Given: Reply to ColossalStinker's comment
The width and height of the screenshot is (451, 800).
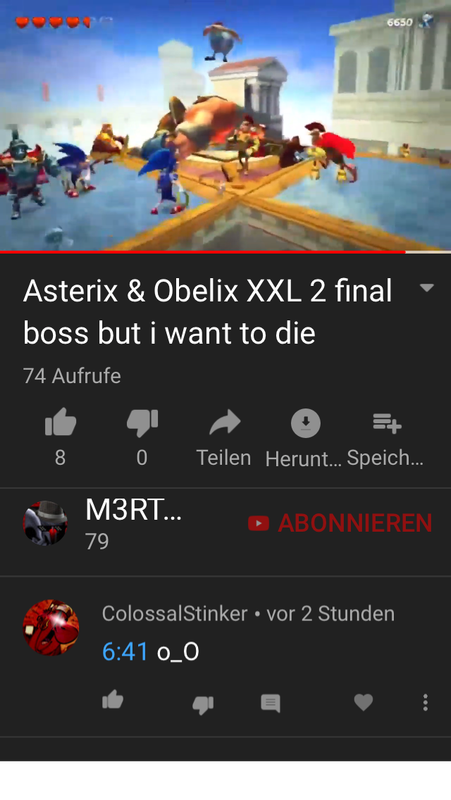Looking at the screenshot, I should [x=270, y=703].
